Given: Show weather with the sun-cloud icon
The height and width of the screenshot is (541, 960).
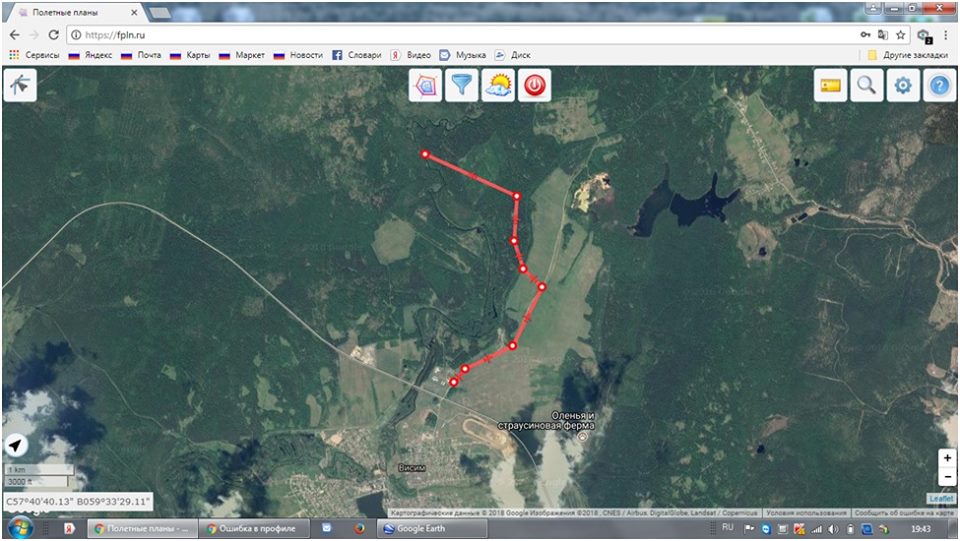Looking at the screenshot, I should coord(498,86).
